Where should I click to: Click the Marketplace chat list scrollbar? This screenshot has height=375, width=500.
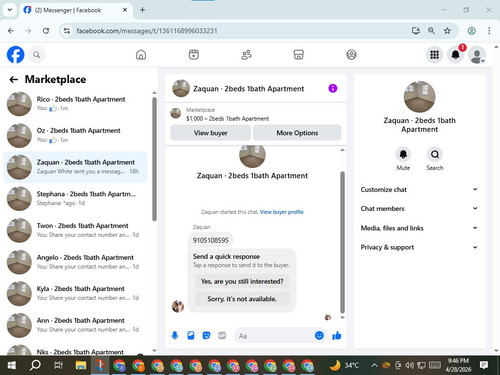coord(154,159)
